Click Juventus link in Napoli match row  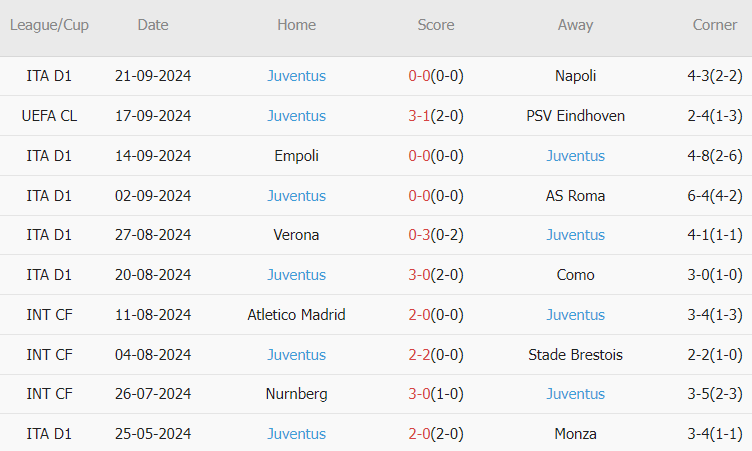pos(296,76)
